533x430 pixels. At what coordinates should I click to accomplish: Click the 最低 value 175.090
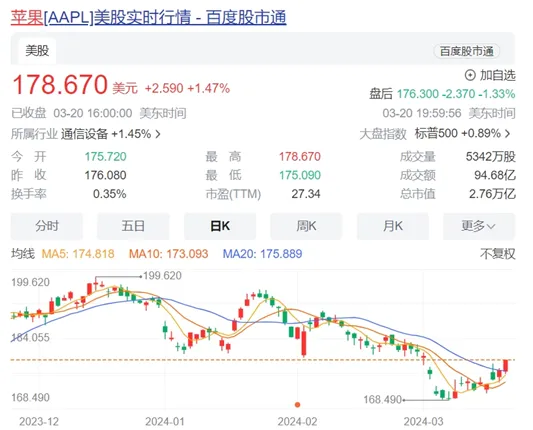tap(300, 175)
